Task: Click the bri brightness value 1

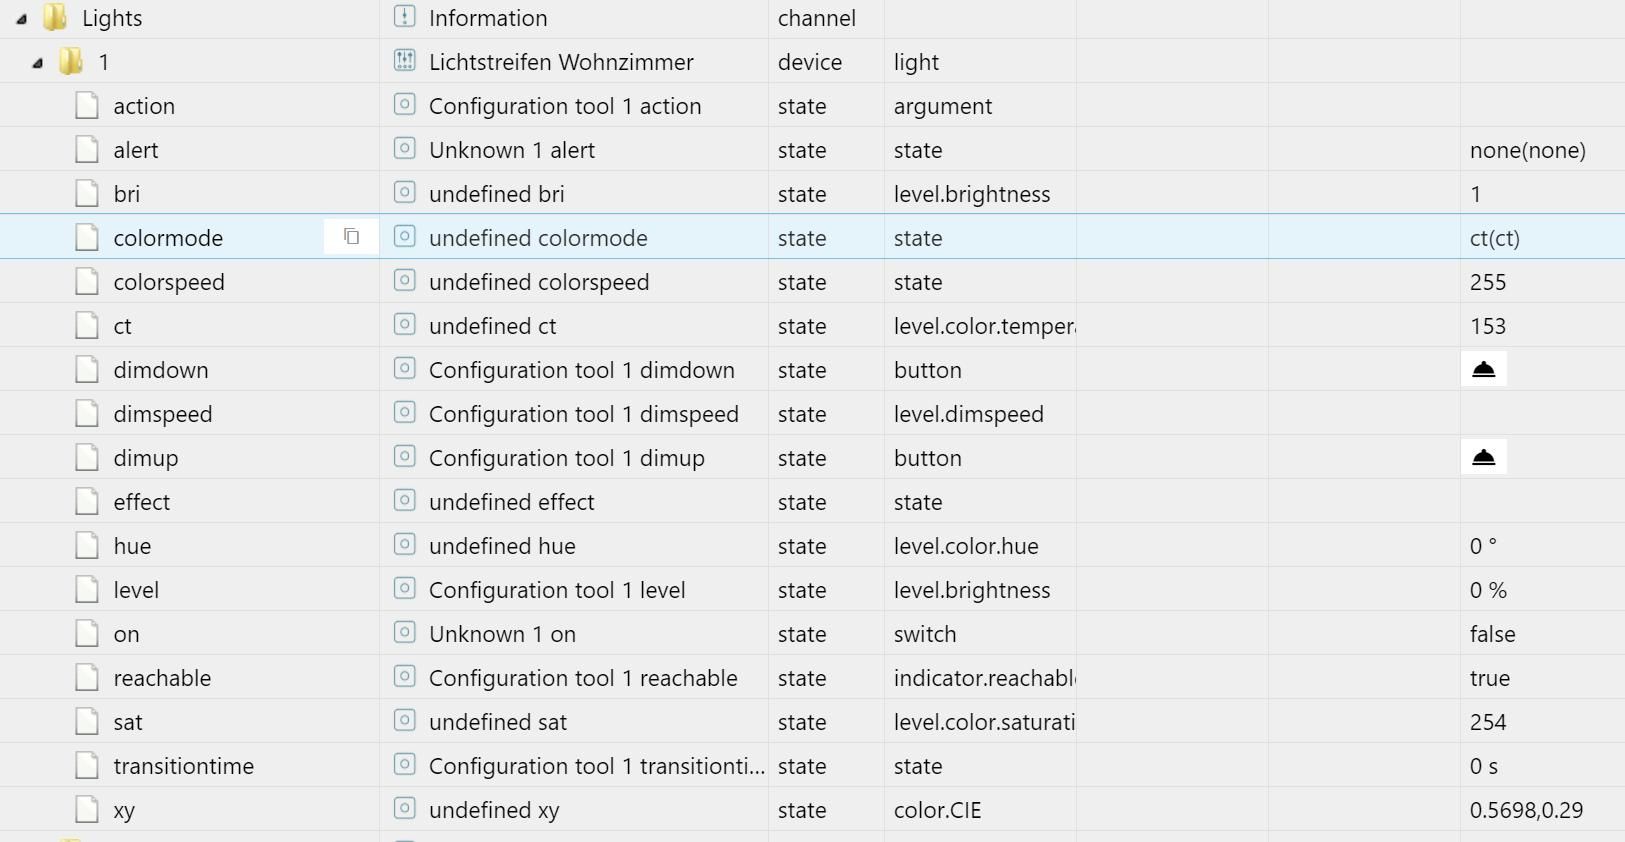Action: click(x=1475, y=194)
